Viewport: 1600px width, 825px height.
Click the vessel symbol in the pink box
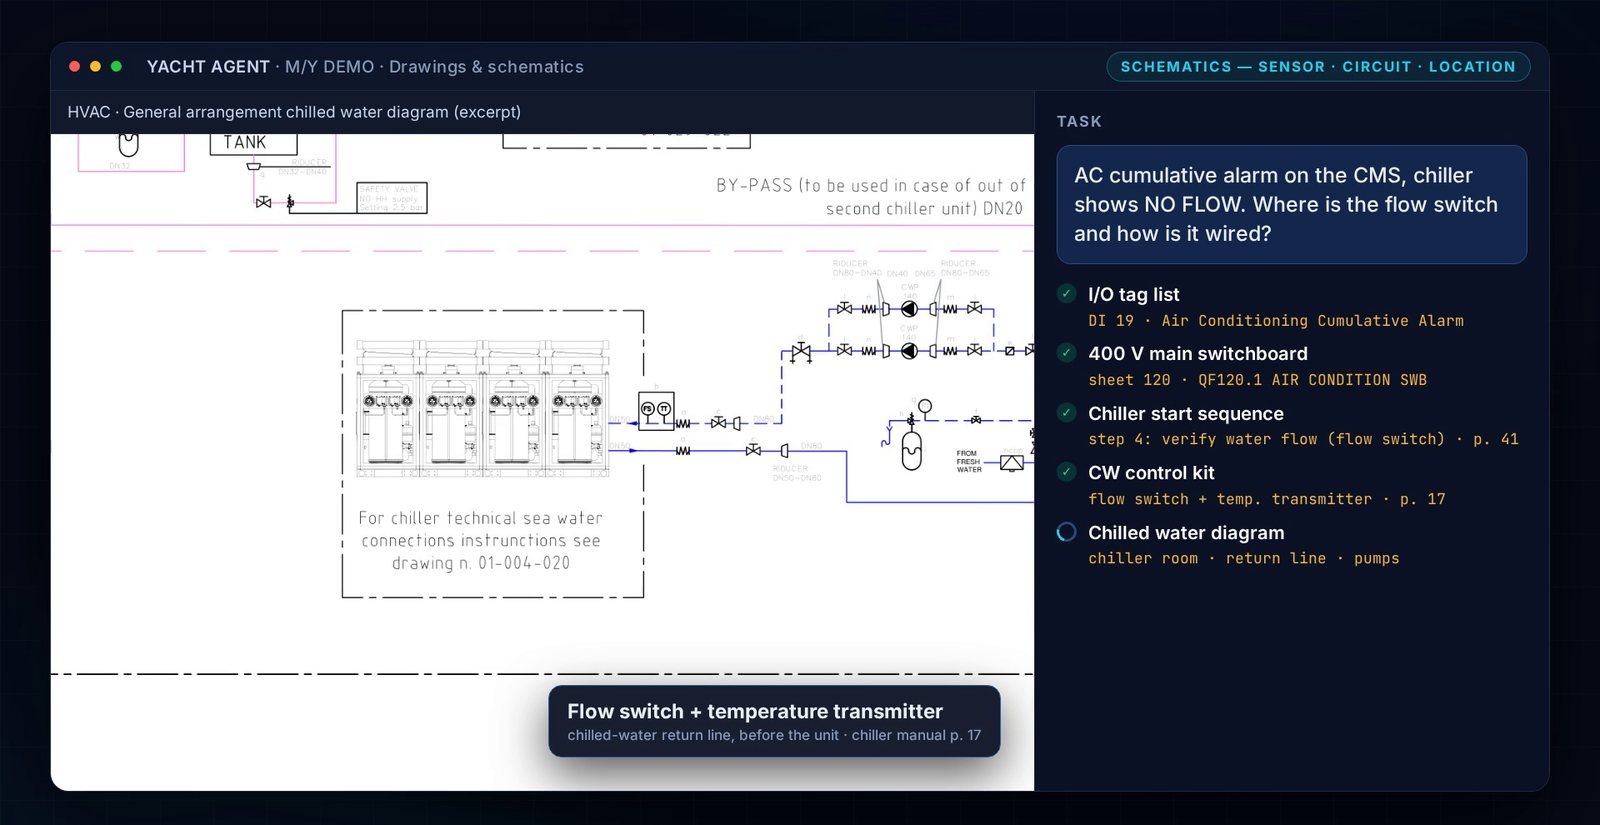click(129, 144)
